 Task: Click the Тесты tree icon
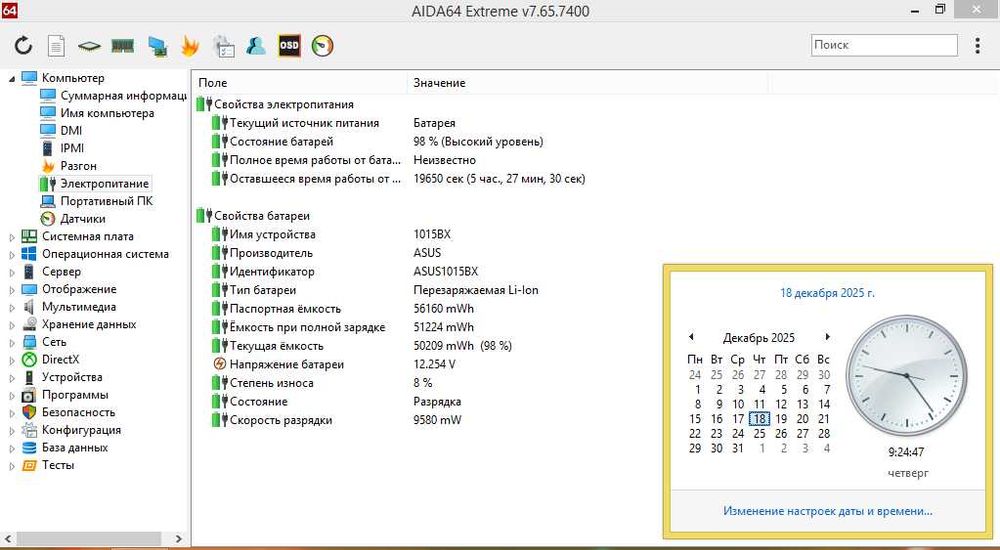(29, 465)
